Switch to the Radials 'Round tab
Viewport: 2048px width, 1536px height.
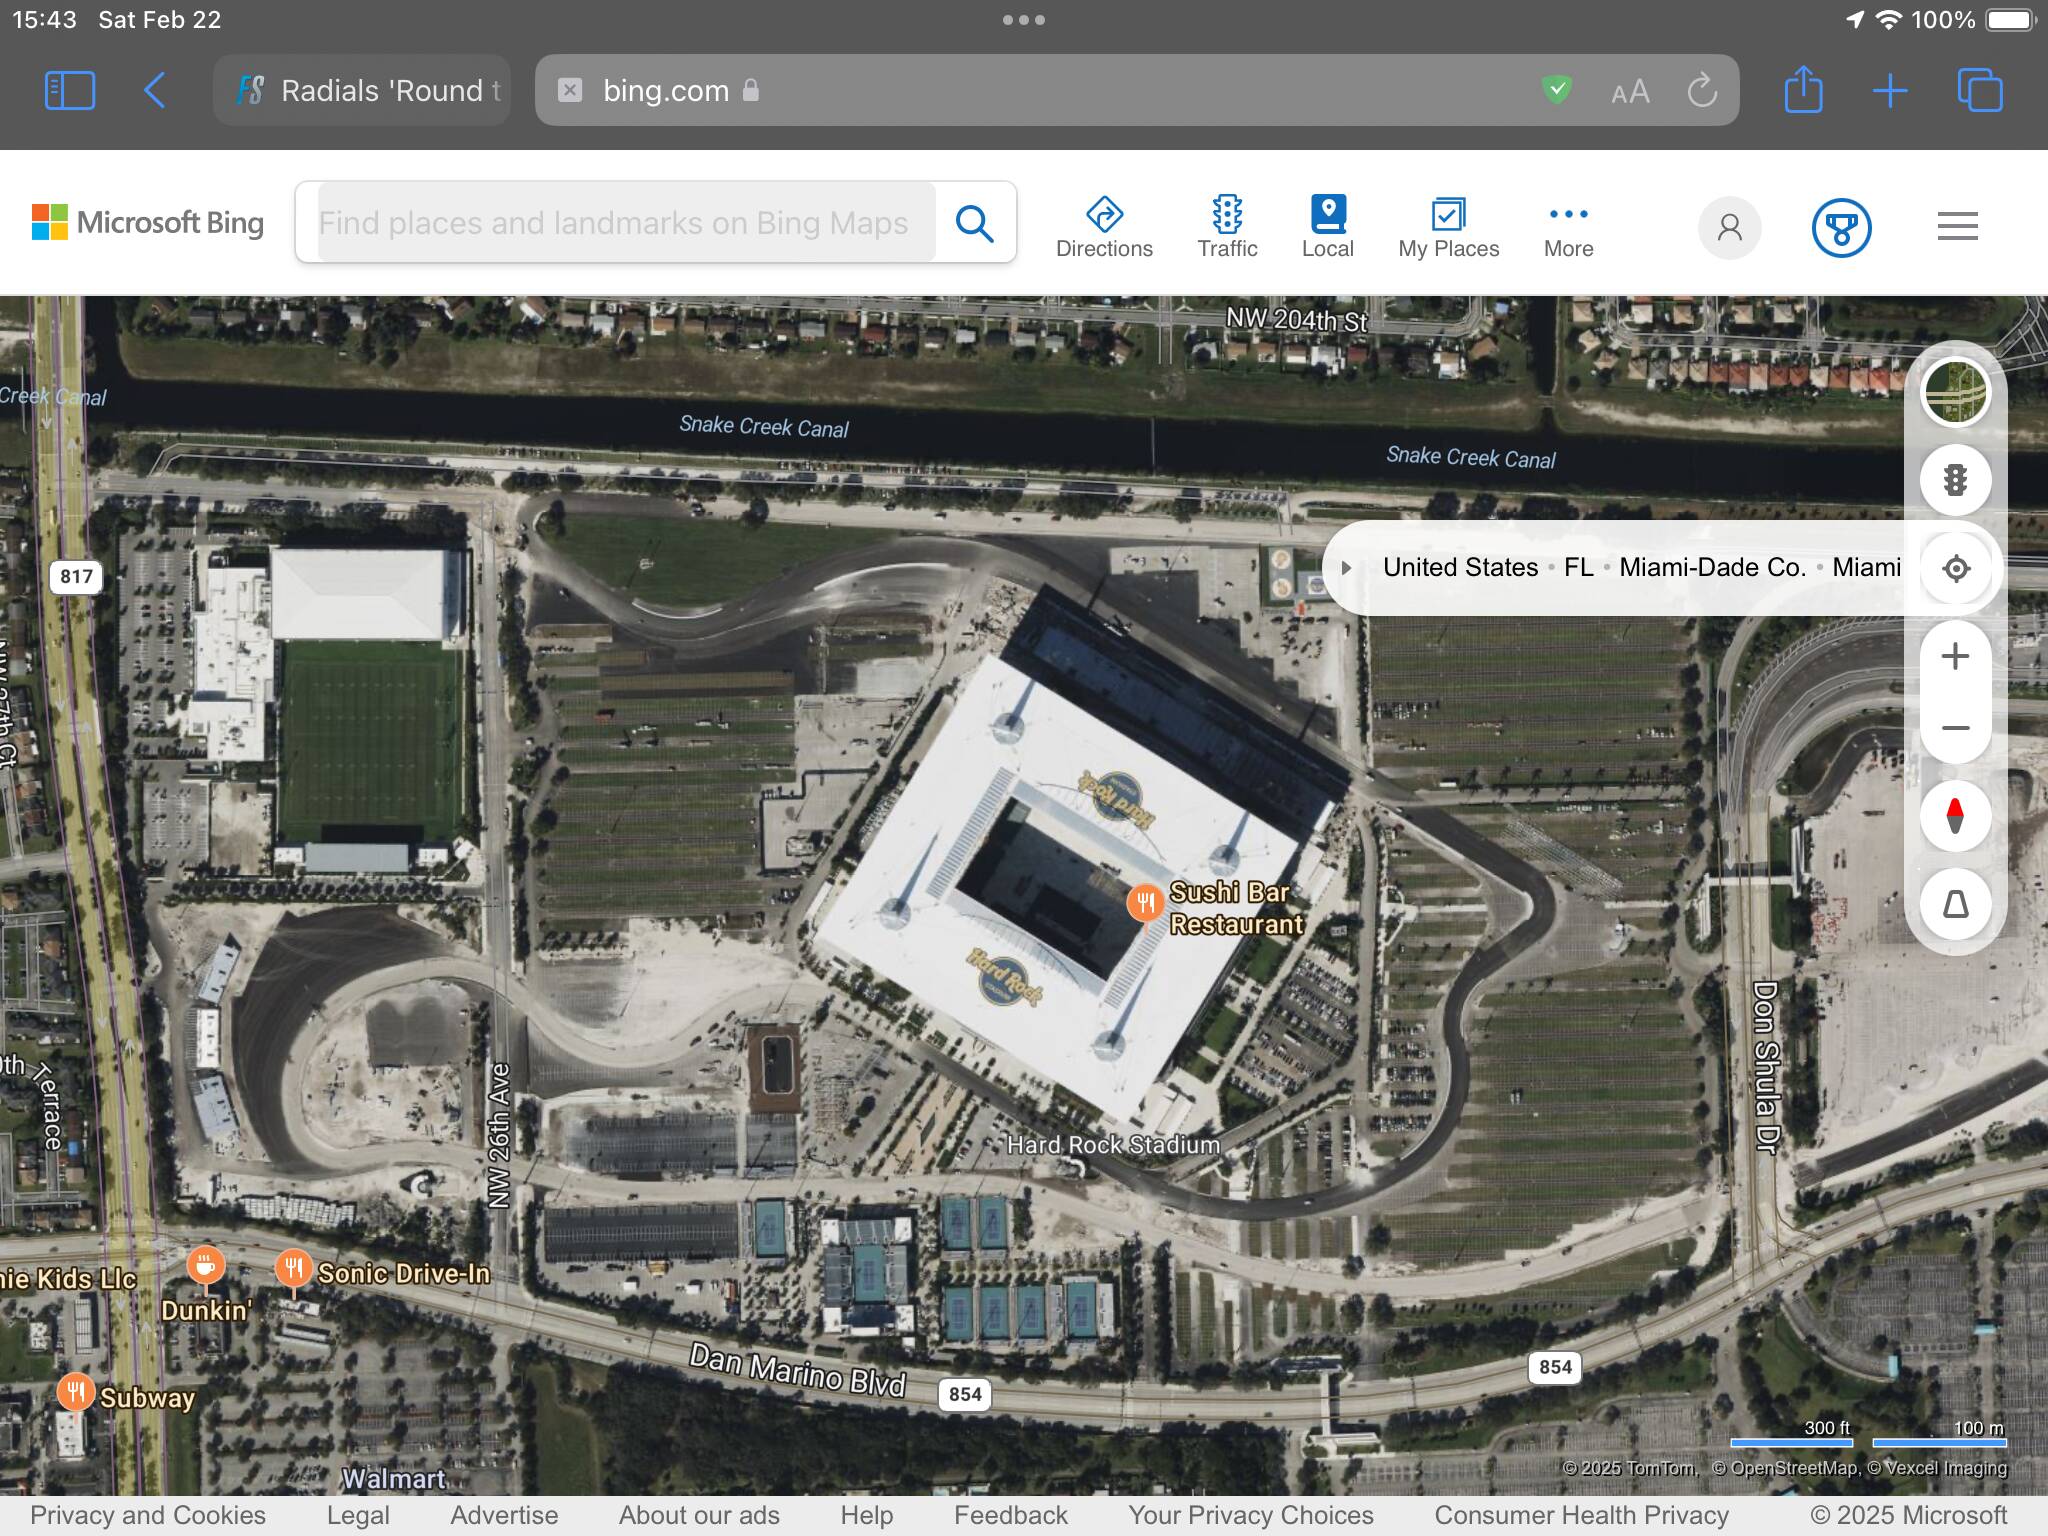[362, 91]
